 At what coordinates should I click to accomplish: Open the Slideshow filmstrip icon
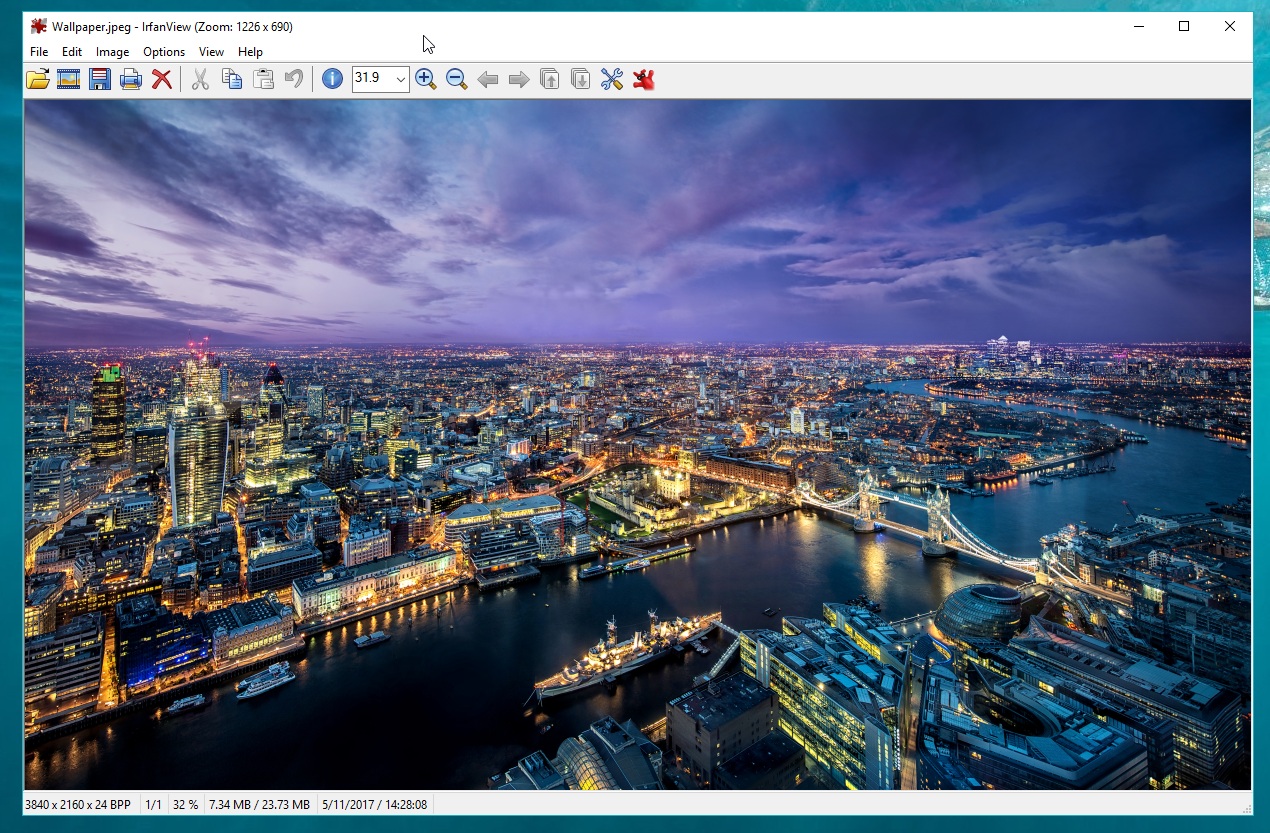point(68,79)
